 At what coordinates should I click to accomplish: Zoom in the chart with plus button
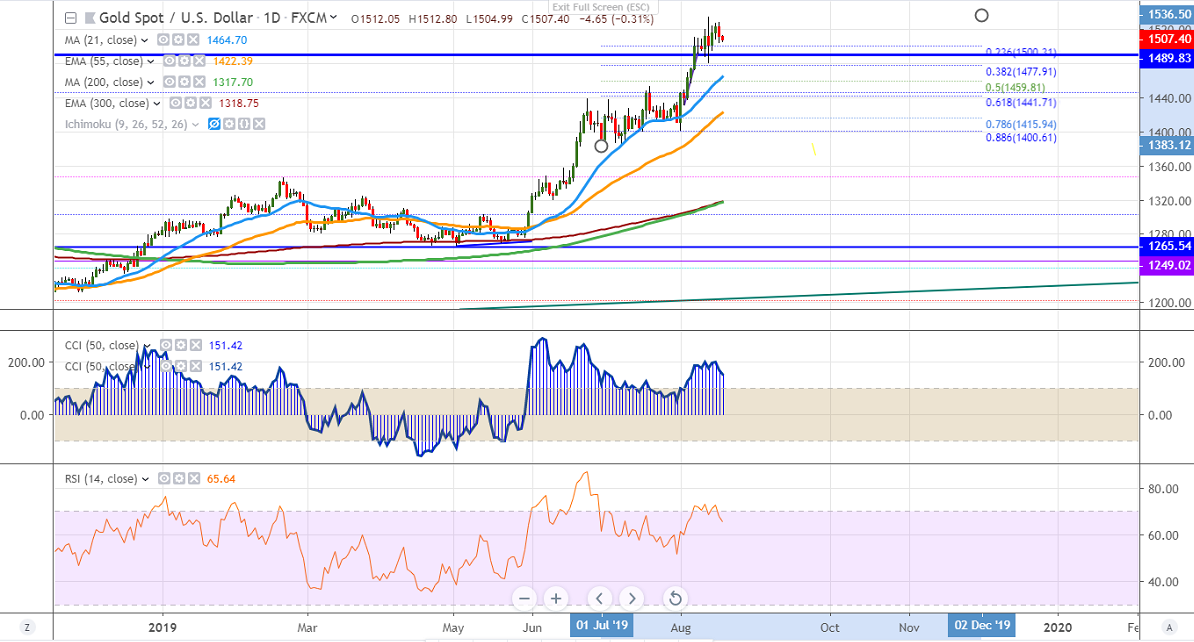[557, 598]
